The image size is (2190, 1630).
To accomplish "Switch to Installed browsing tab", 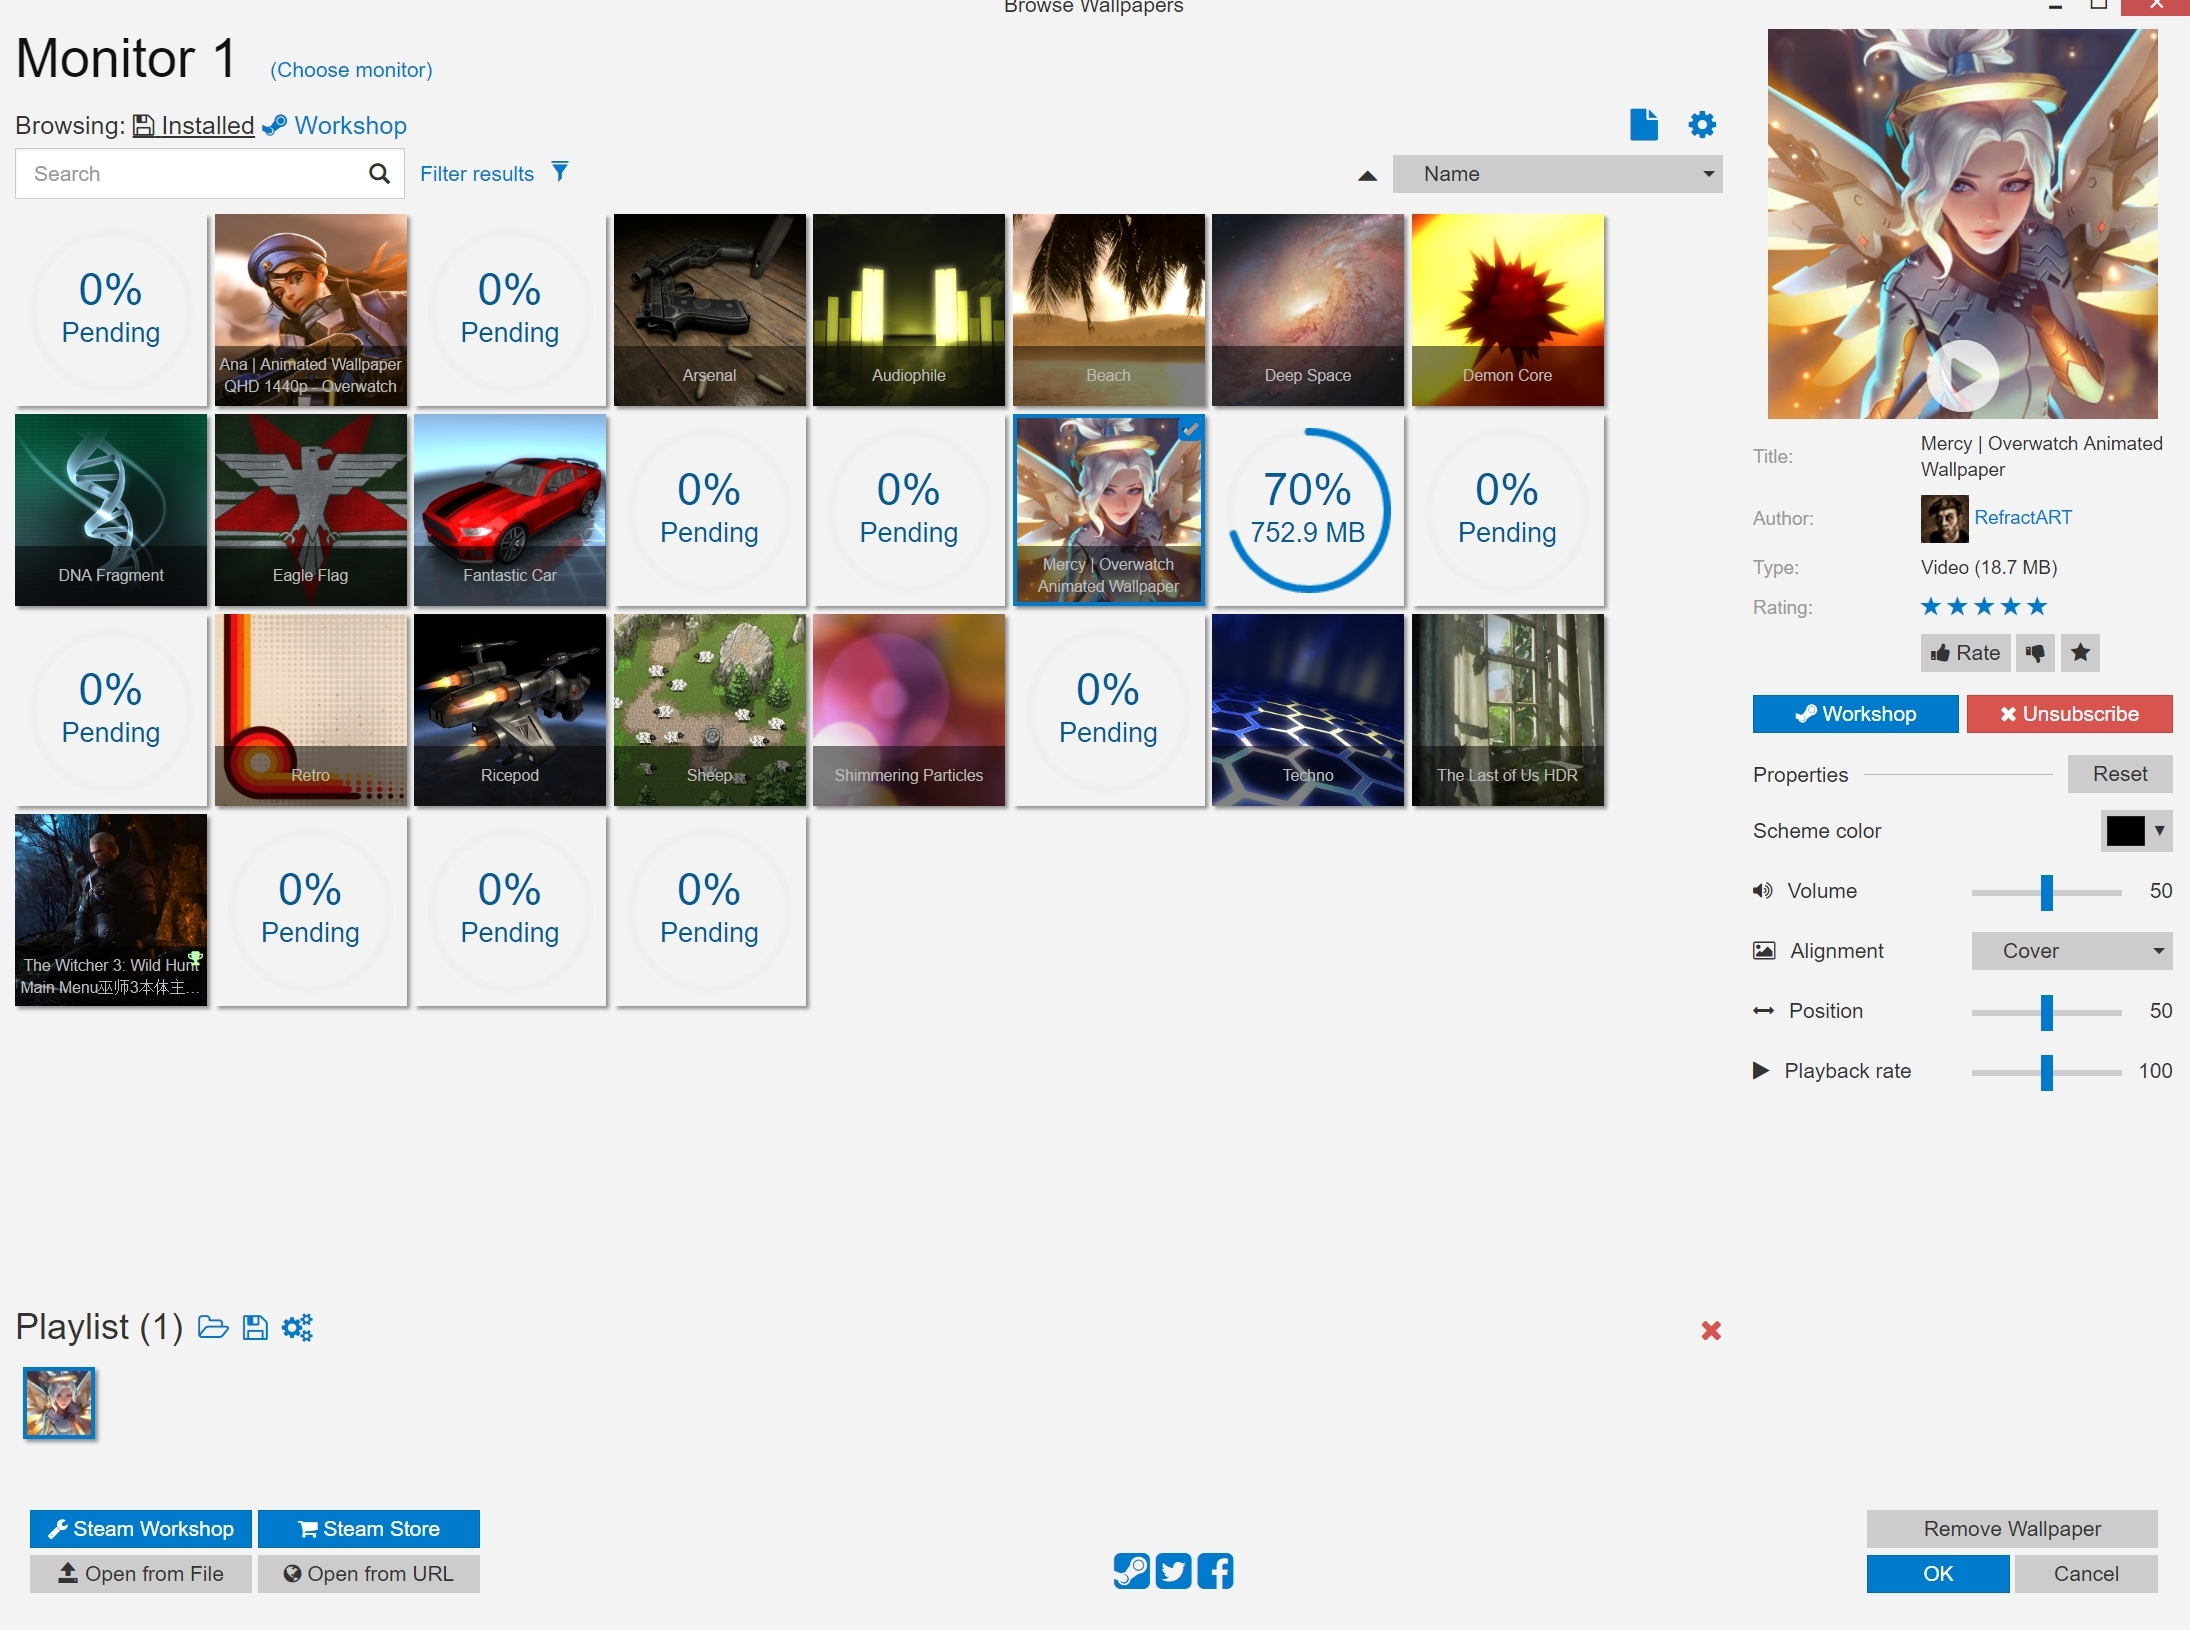I will 193,125.
